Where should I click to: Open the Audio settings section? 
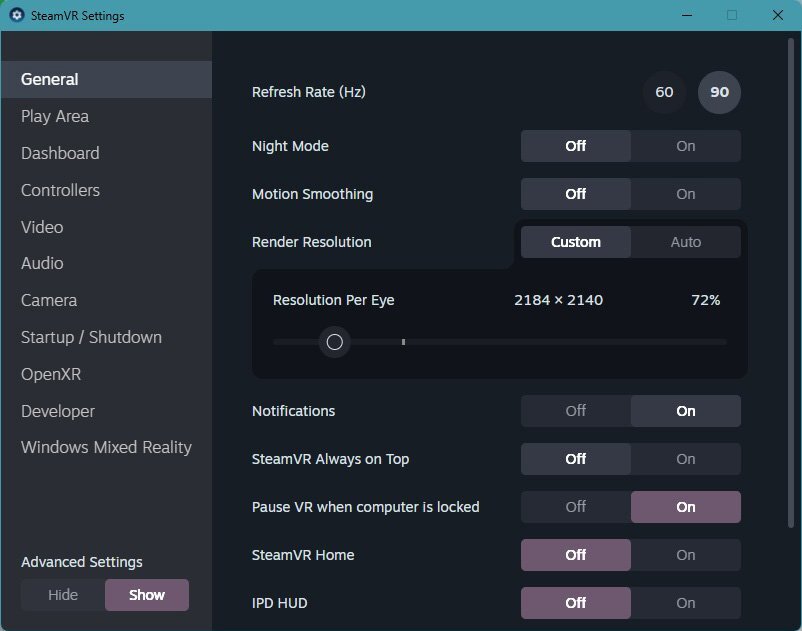pos(106,263)
